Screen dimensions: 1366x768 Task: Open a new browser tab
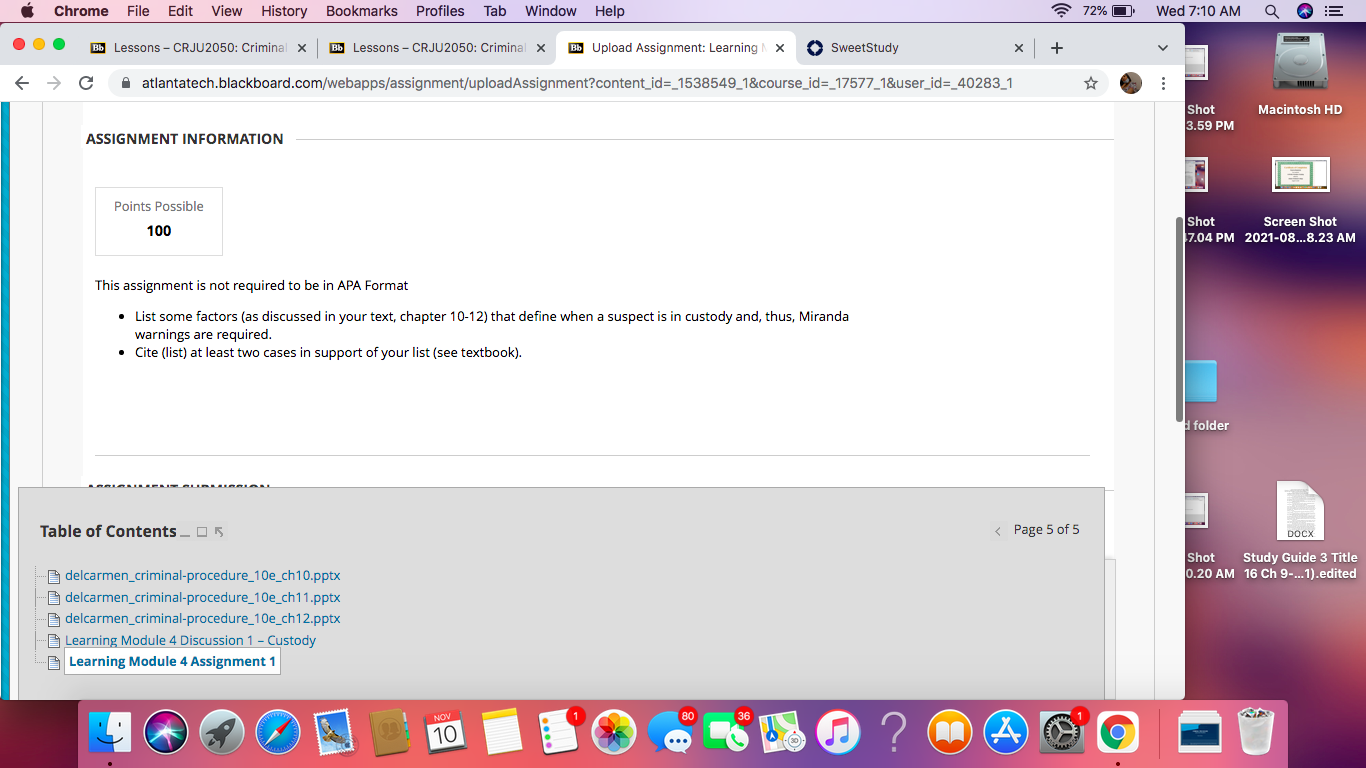click(1057, 48)
